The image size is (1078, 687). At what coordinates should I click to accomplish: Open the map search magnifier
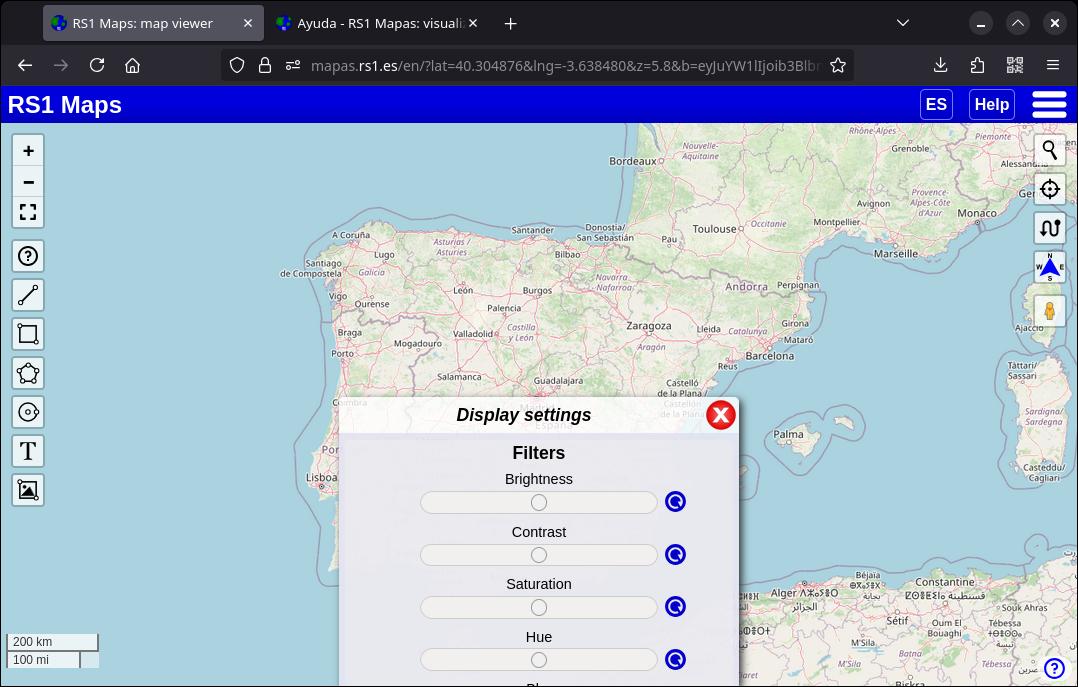pos(1050,150)
